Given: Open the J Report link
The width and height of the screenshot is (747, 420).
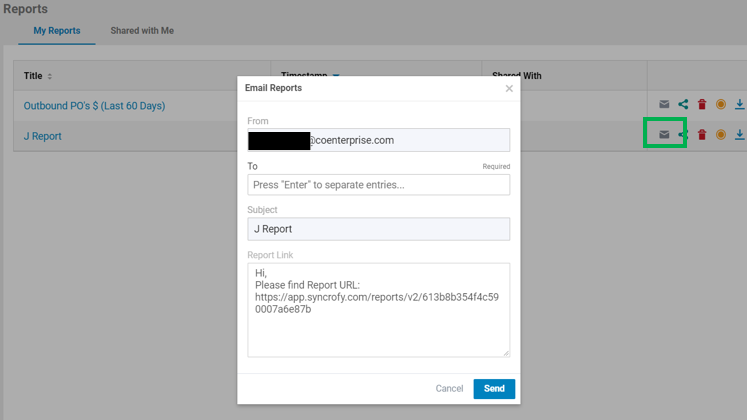Looking at the screenshot, I should point(42,136).
